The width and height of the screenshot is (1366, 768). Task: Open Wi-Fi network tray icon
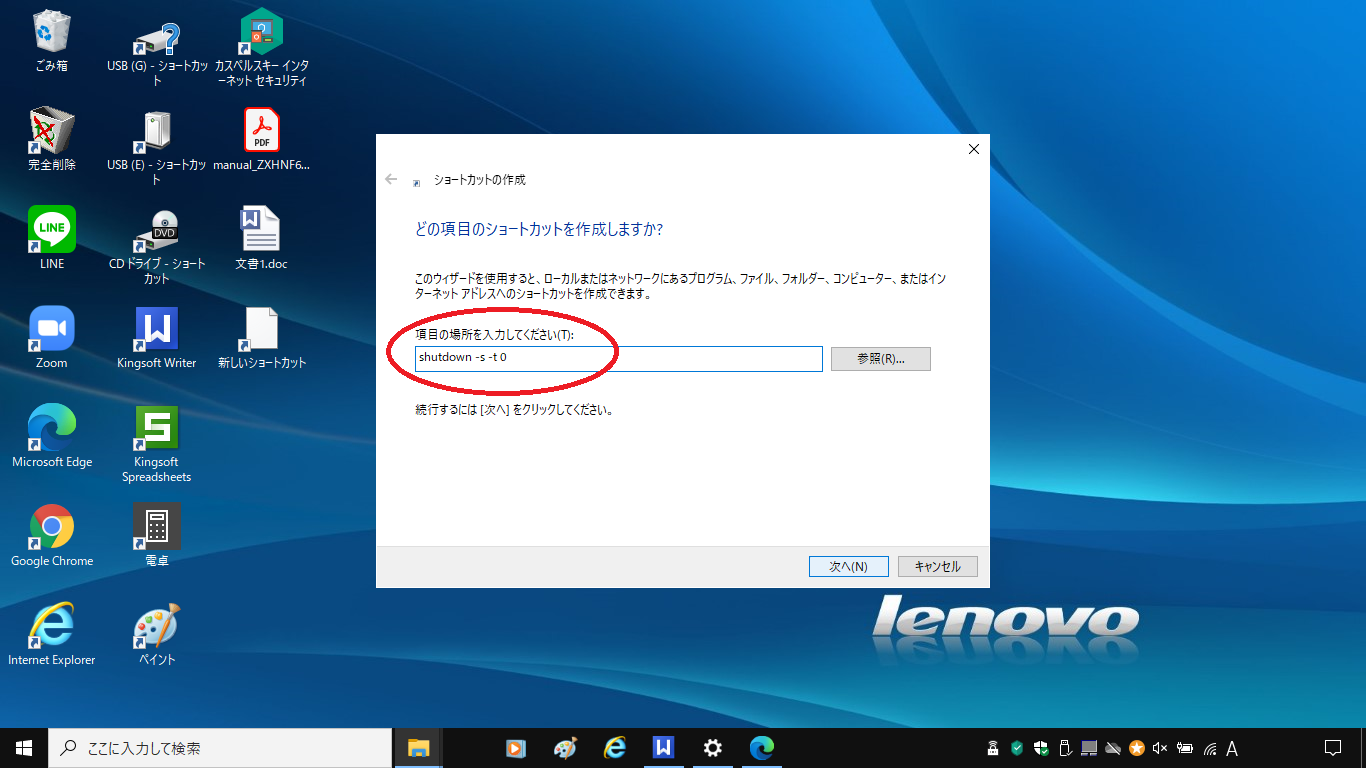tap(1209, 748)
